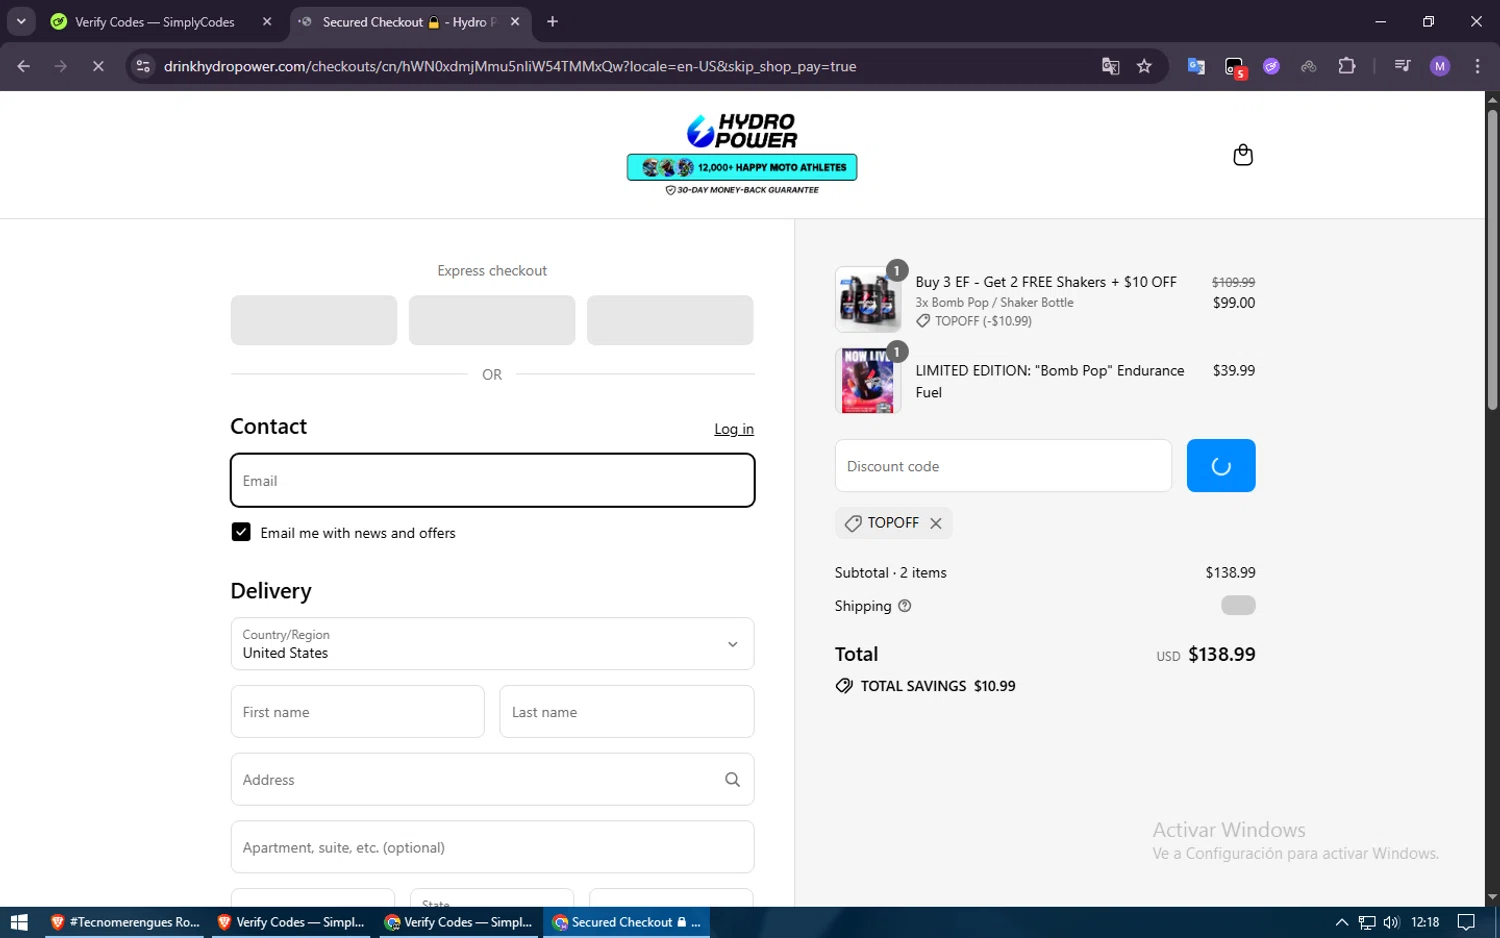Click the page vertical scrollbar

[x=1492, y=259]
